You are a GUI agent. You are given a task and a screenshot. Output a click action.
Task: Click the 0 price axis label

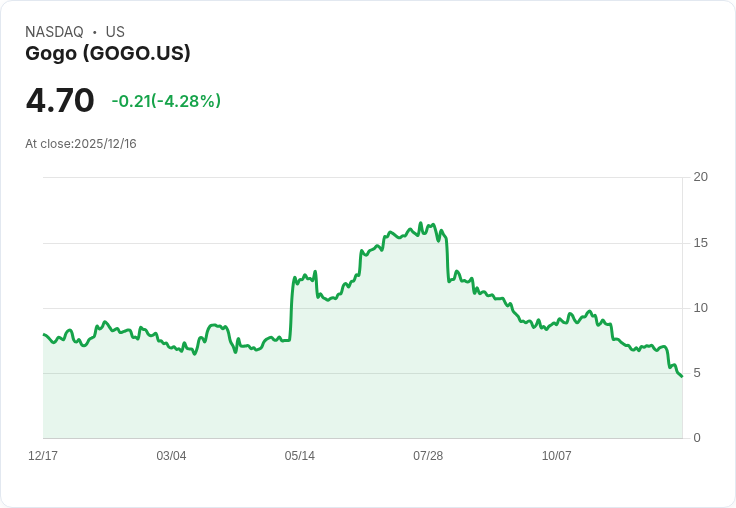point(697,438)
